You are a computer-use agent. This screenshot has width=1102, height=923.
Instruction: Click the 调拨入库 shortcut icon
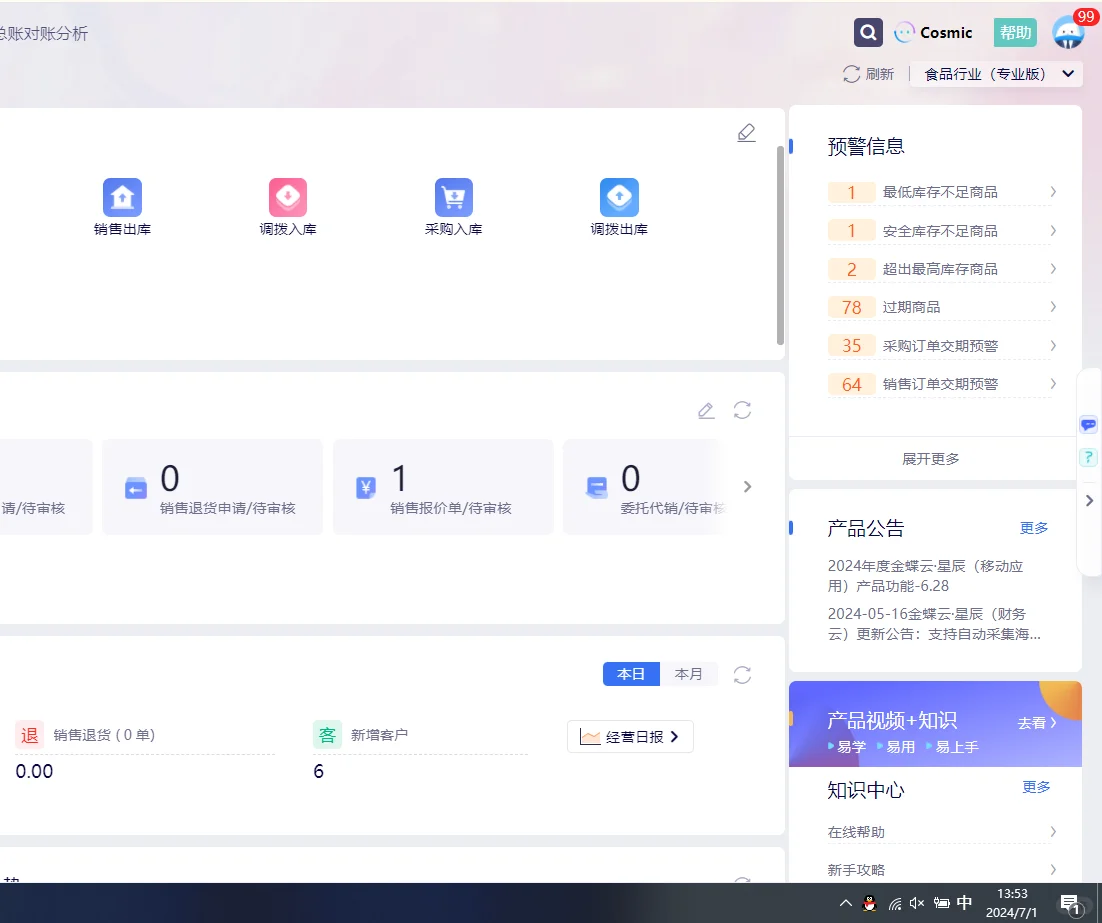288,197
